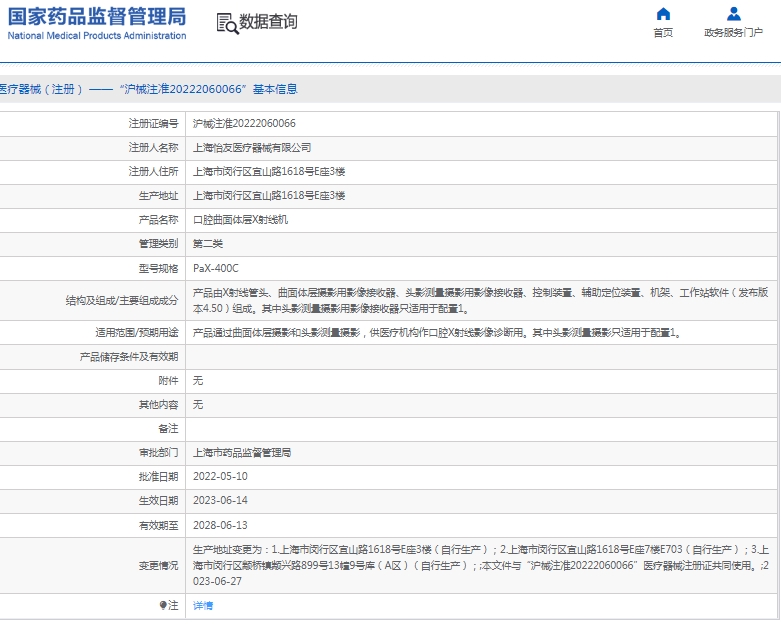Click the change record text 生产地址变更为

point(481,565)
